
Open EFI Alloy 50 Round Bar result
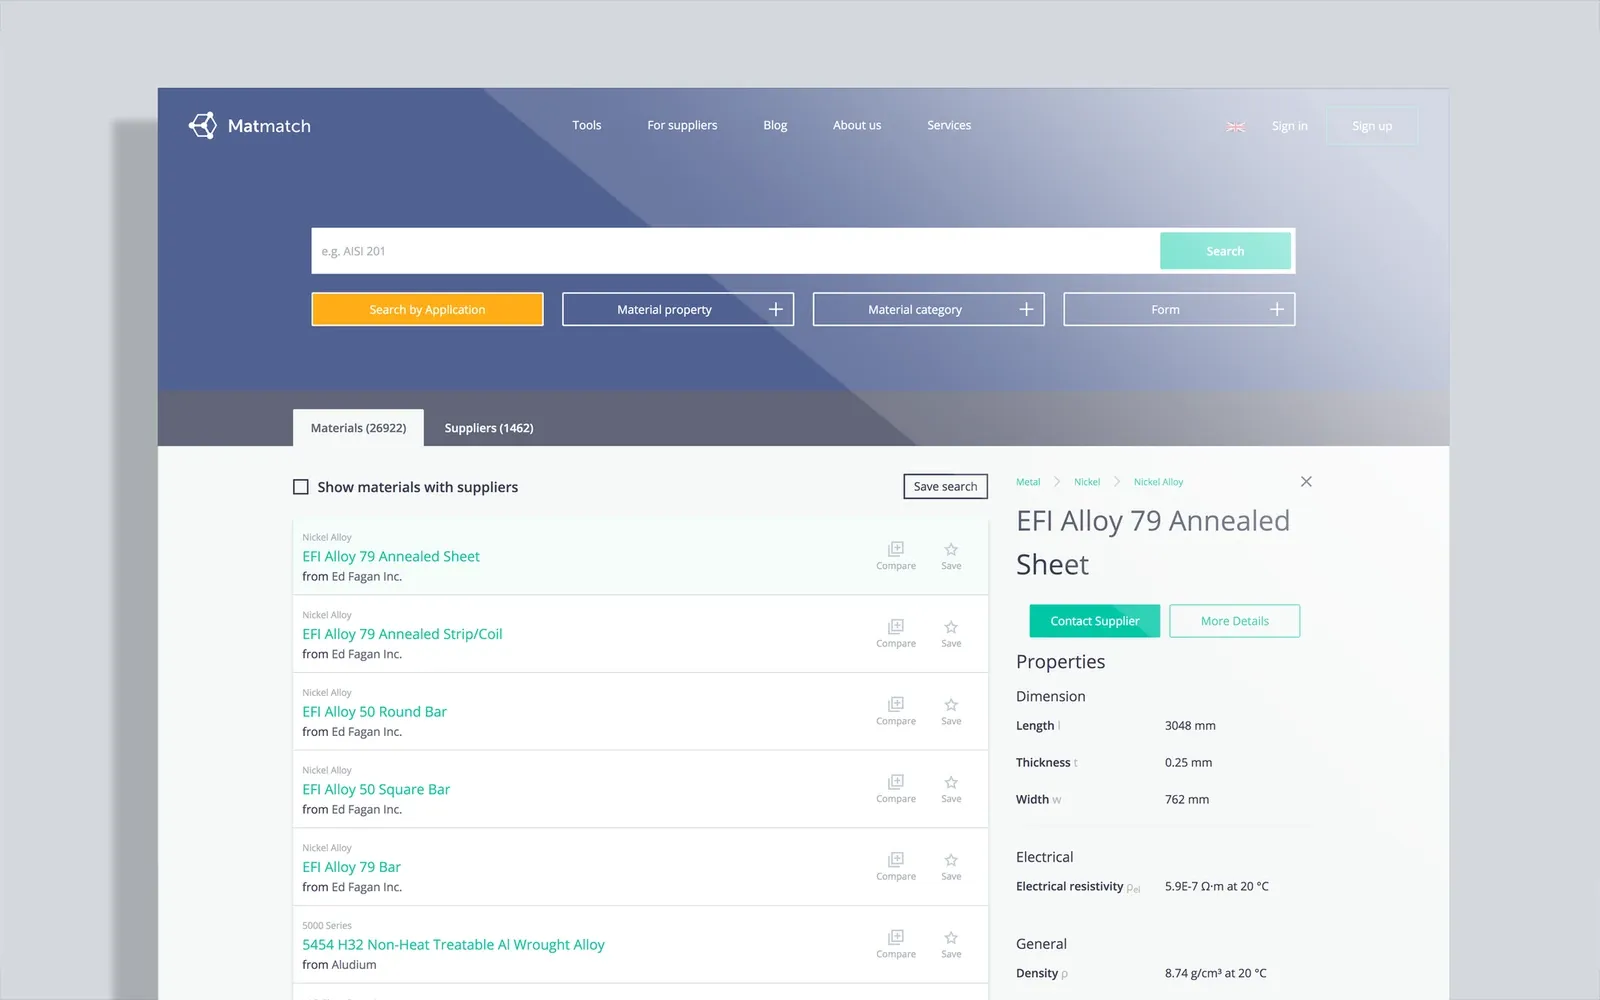pyautogui.click(x=374, y=711)
